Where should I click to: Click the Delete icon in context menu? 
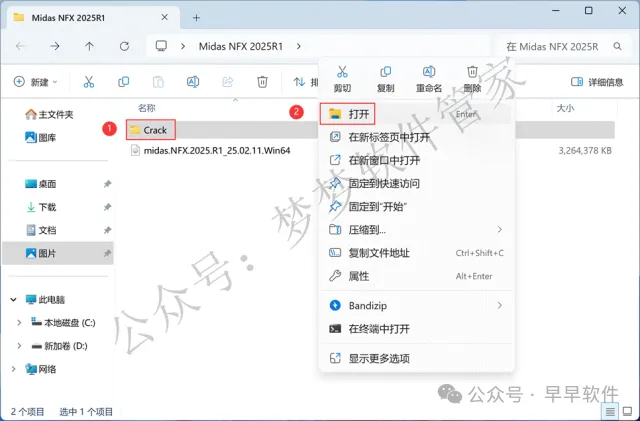[472, 72]
